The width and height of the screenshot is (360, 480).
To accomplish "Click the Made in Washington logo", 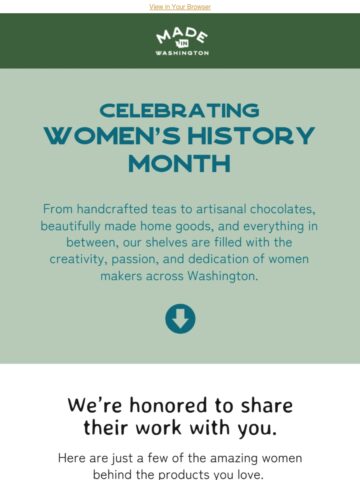I will coord(182,41).
